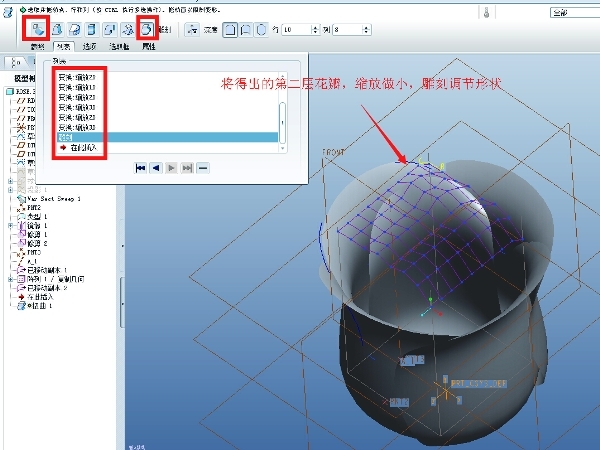Step back one operation in list
The image size is (600, 450).
(x=156, y=168)
